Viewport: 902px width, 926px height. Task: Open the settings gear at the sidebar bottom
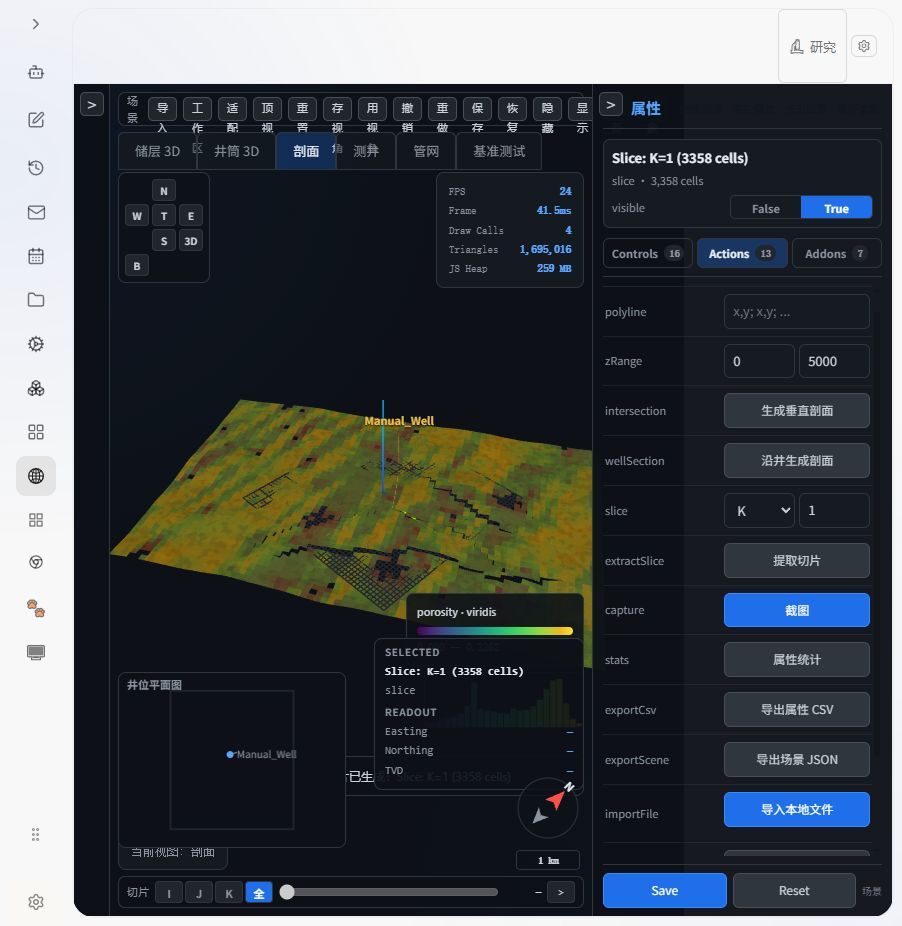[36, 902]
